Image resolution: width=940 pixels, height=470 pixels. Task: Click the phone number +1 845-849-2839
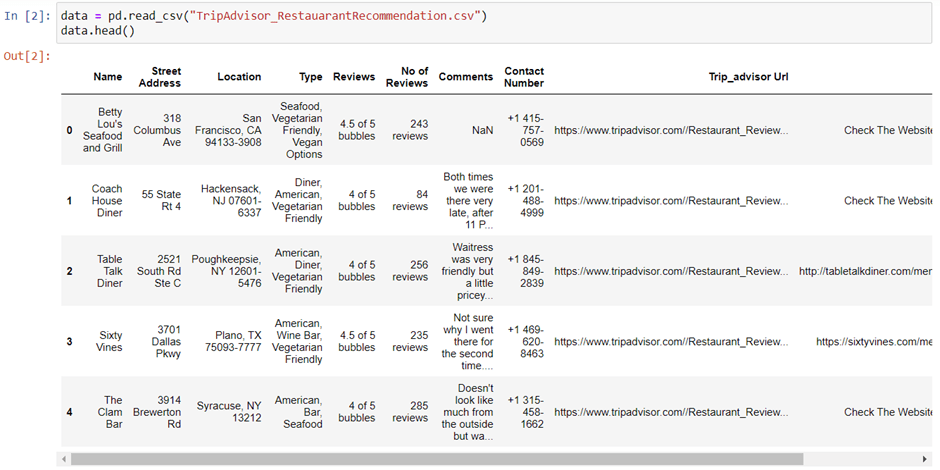pyautogui.click(x=526, y=271)
